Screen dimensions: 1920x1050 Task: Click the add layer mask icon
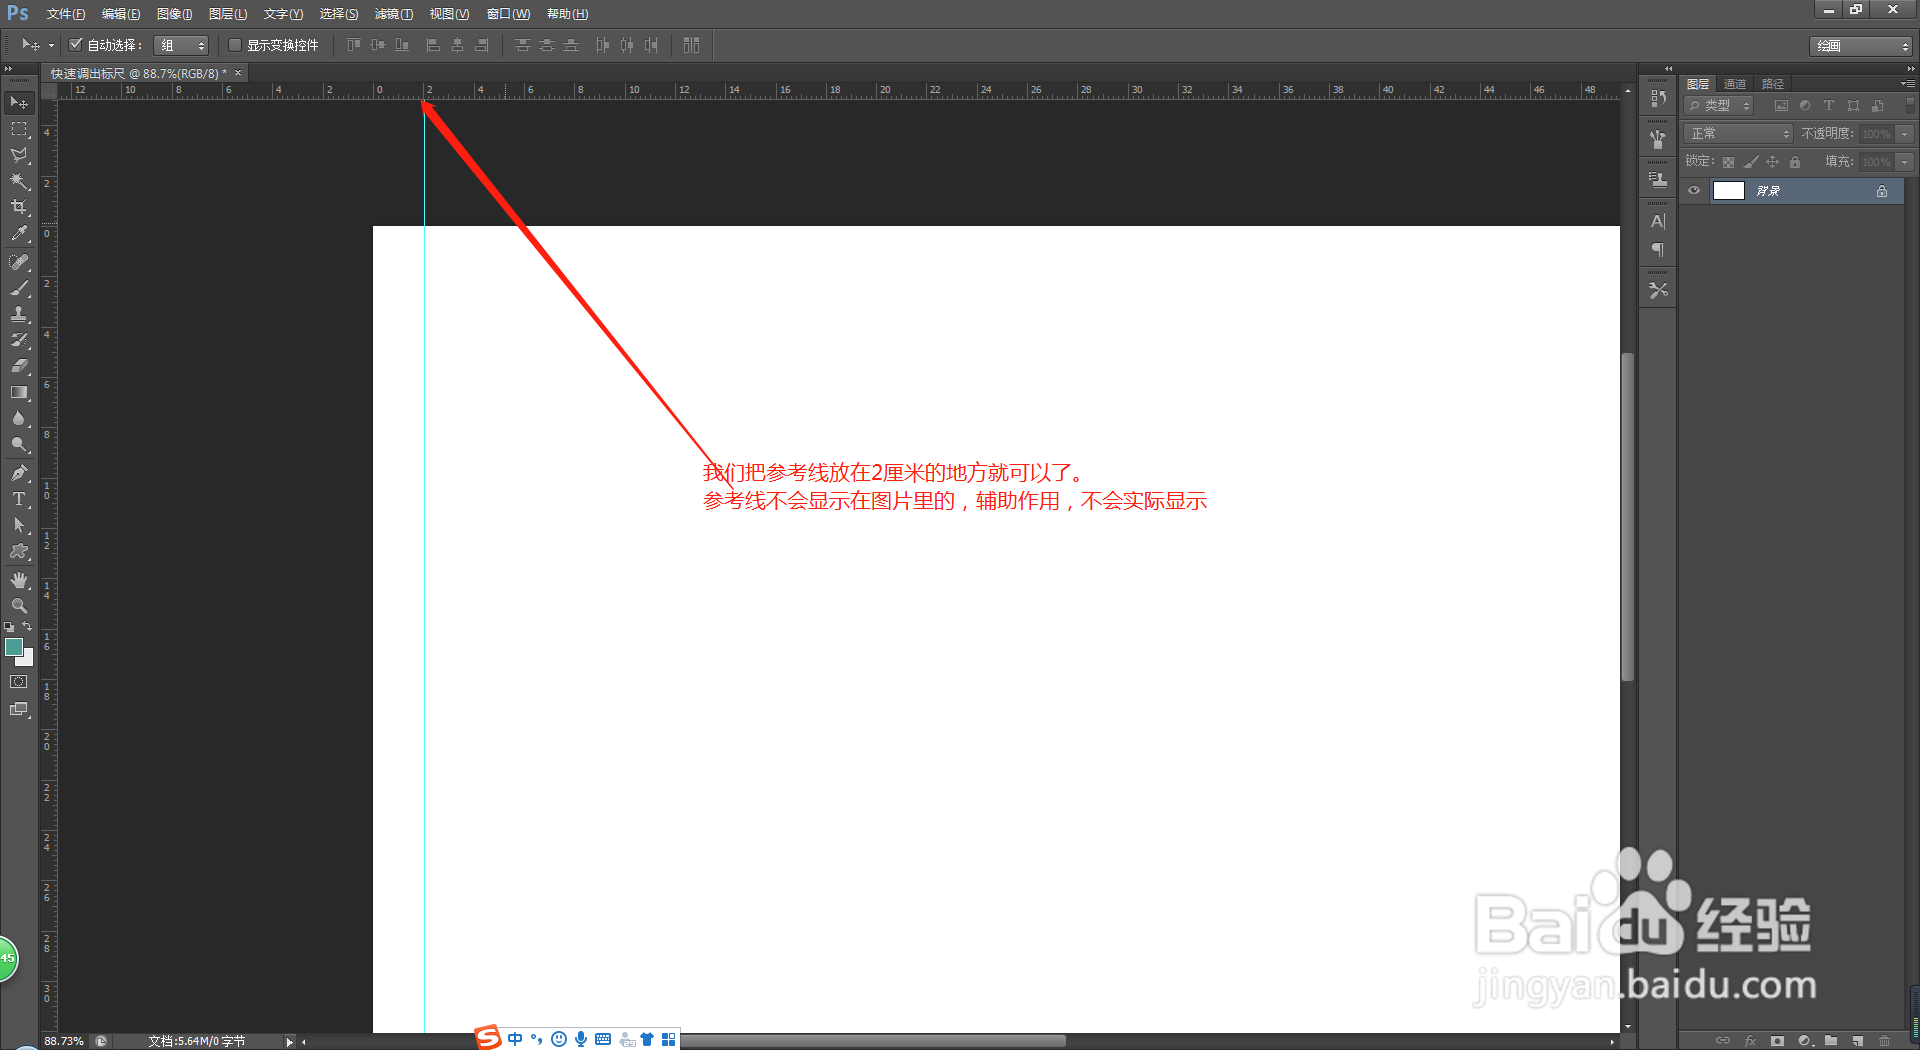click(x=1777, y=1041)
